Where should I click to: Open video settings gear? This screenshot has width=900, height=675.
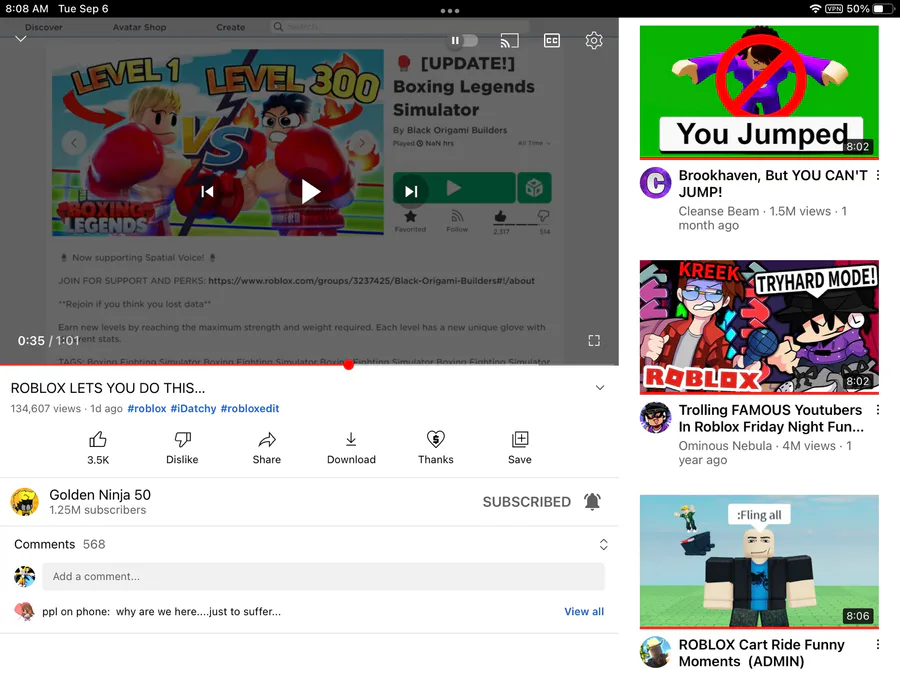tap(594, 40)
